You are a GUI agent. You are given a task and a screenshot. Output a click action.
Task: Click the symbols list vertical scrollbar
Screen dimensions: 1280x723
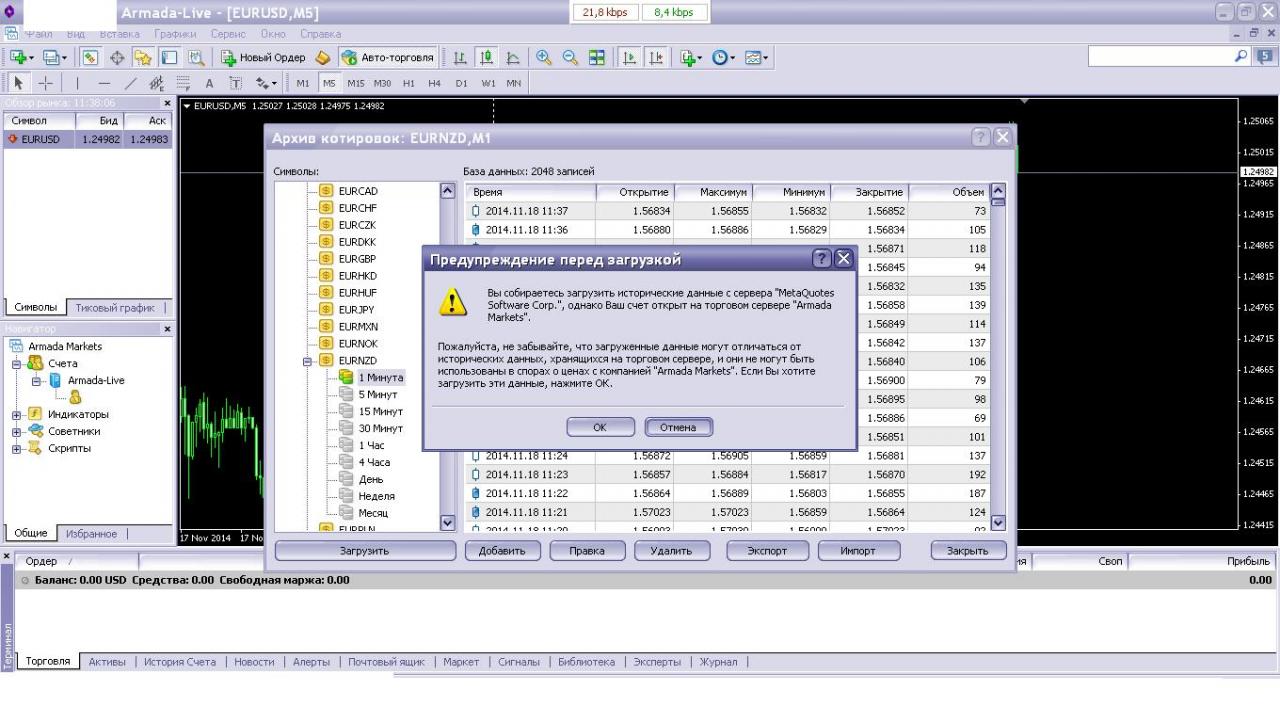[448, 358]
